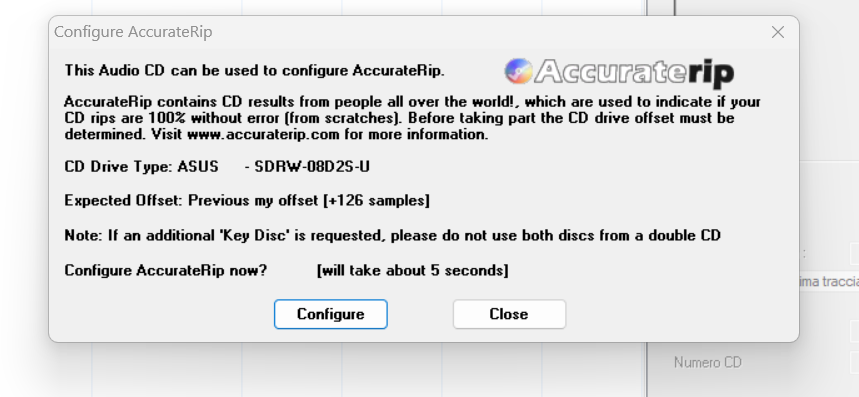Click the 'Expected Offset' label
859x397 pixels.
(x=123, y=200)
